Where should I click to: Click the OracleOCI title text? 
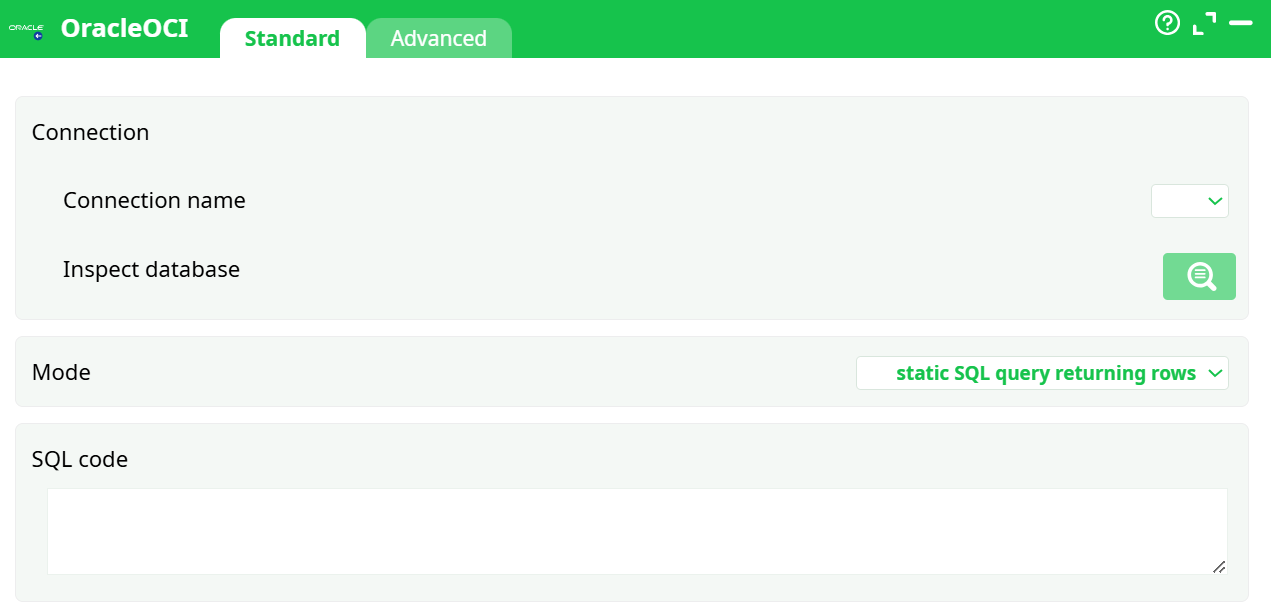124,28
